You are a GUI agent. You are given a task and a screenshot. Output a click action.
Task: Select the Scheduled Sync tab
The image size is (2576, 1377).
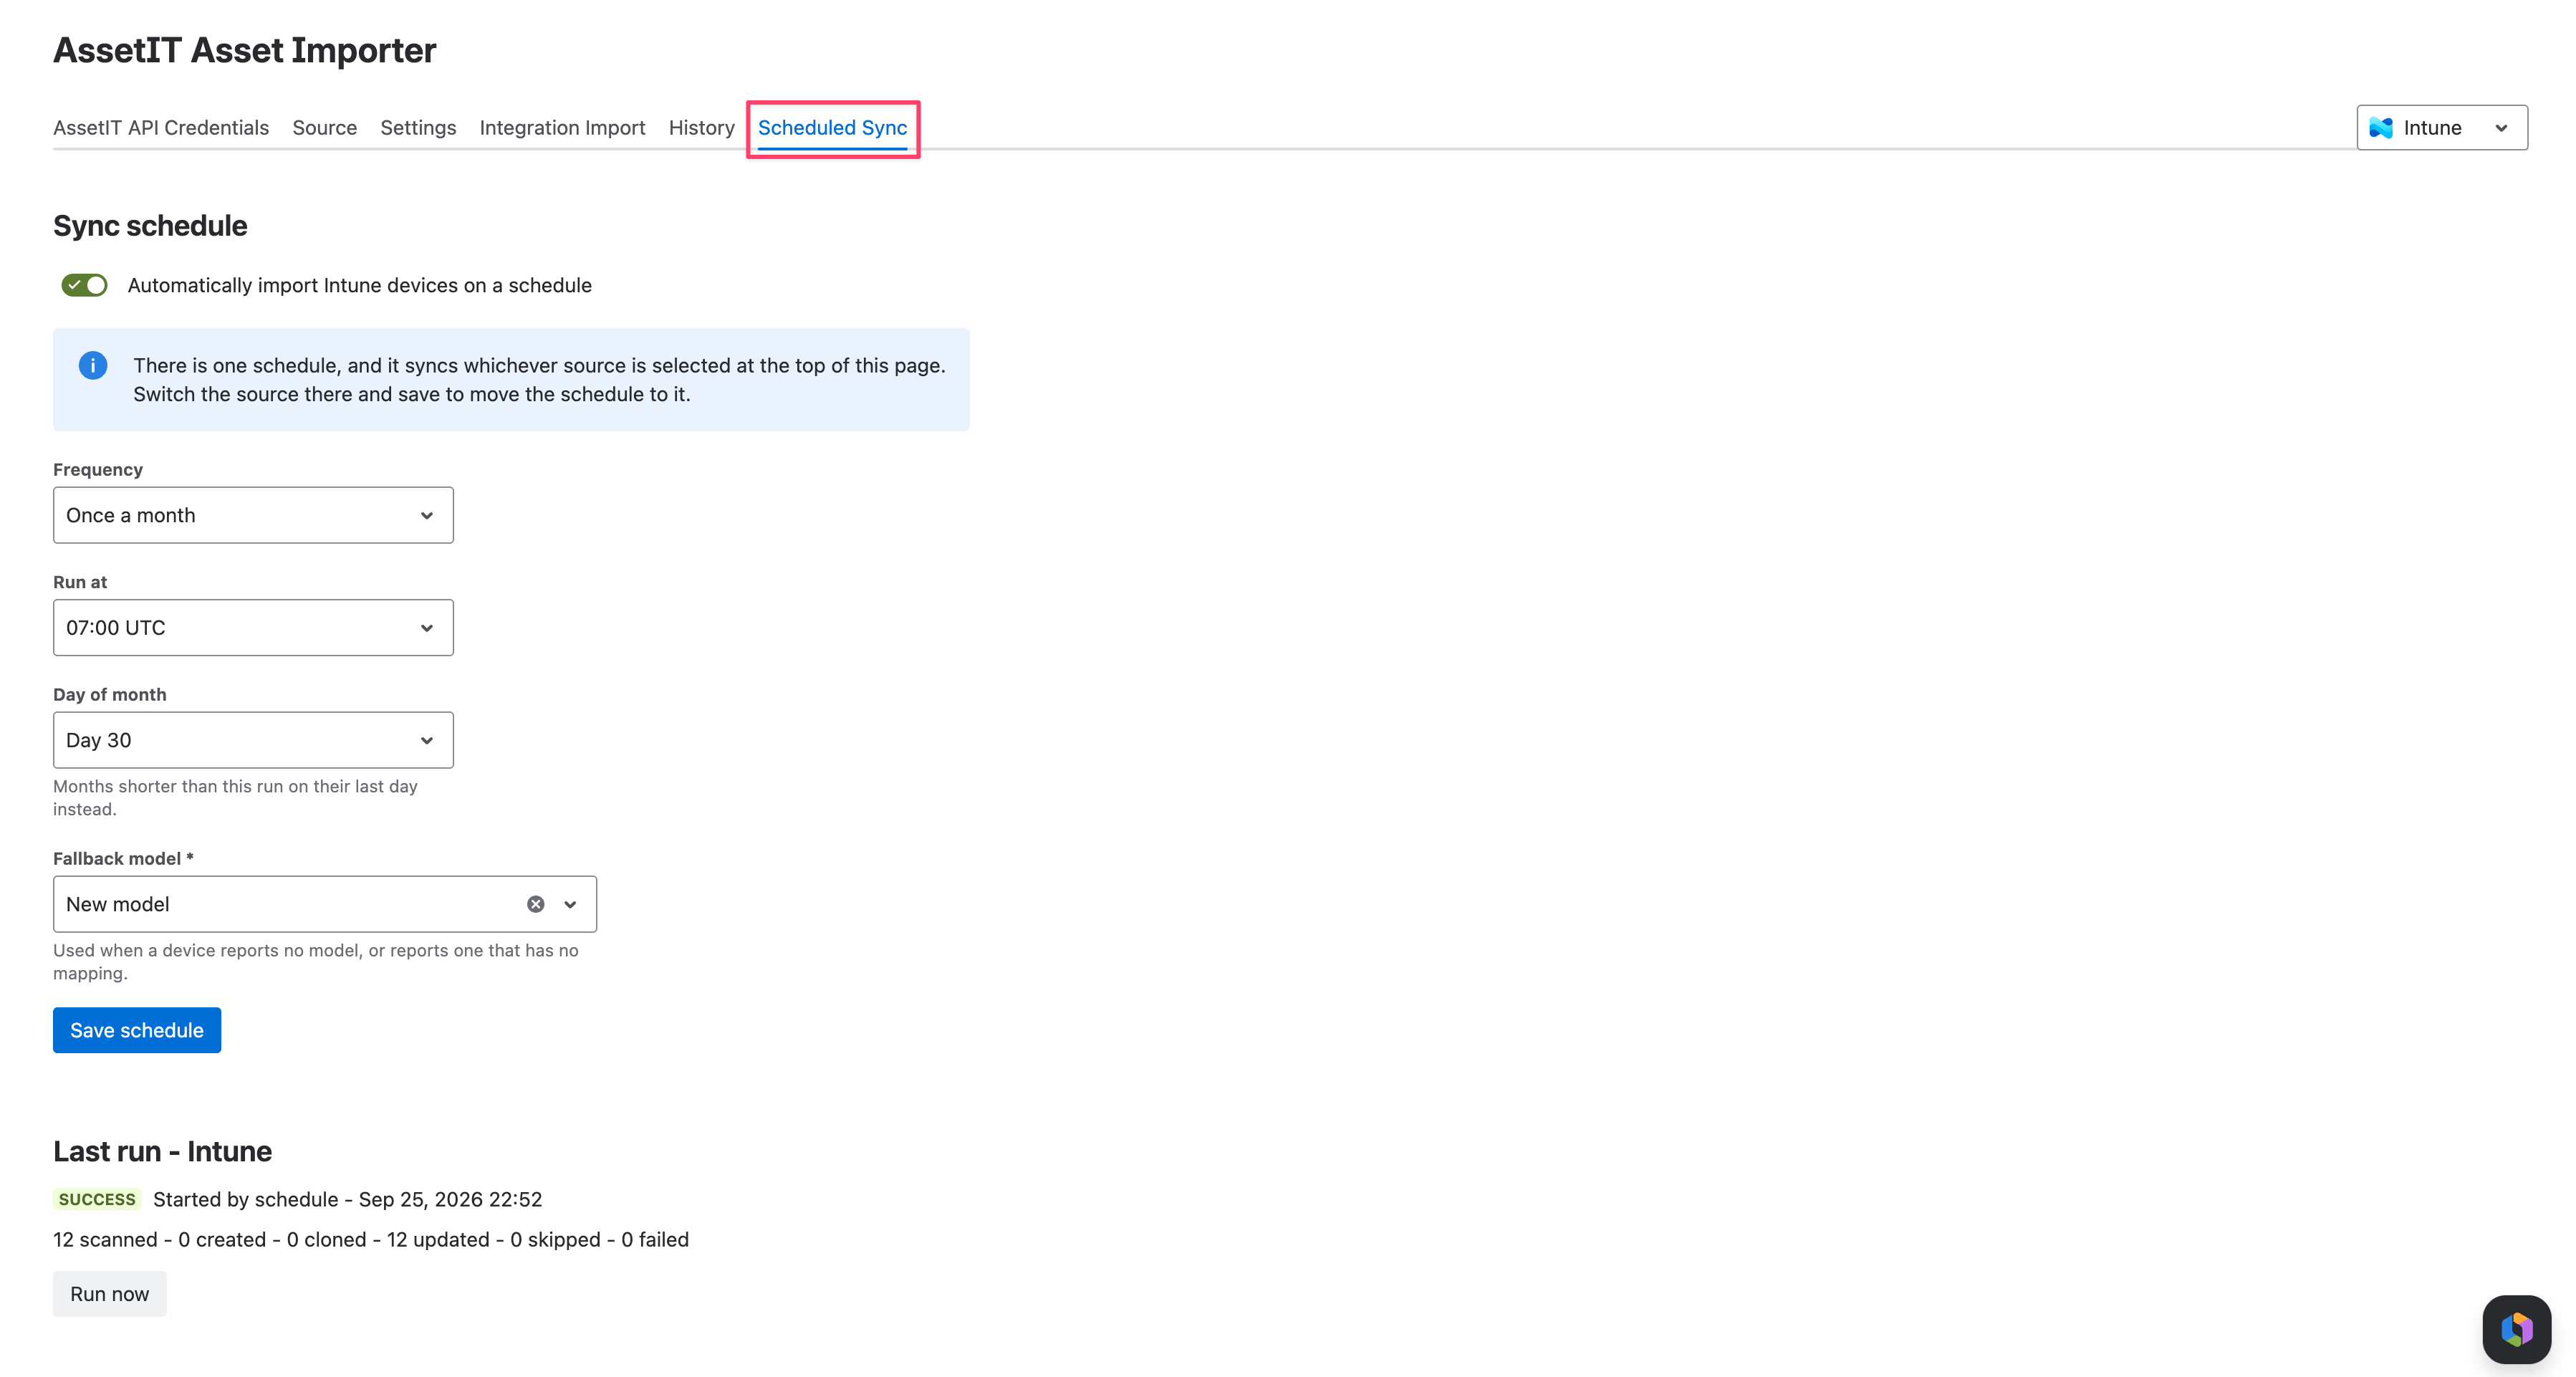[x=832, y=128]
